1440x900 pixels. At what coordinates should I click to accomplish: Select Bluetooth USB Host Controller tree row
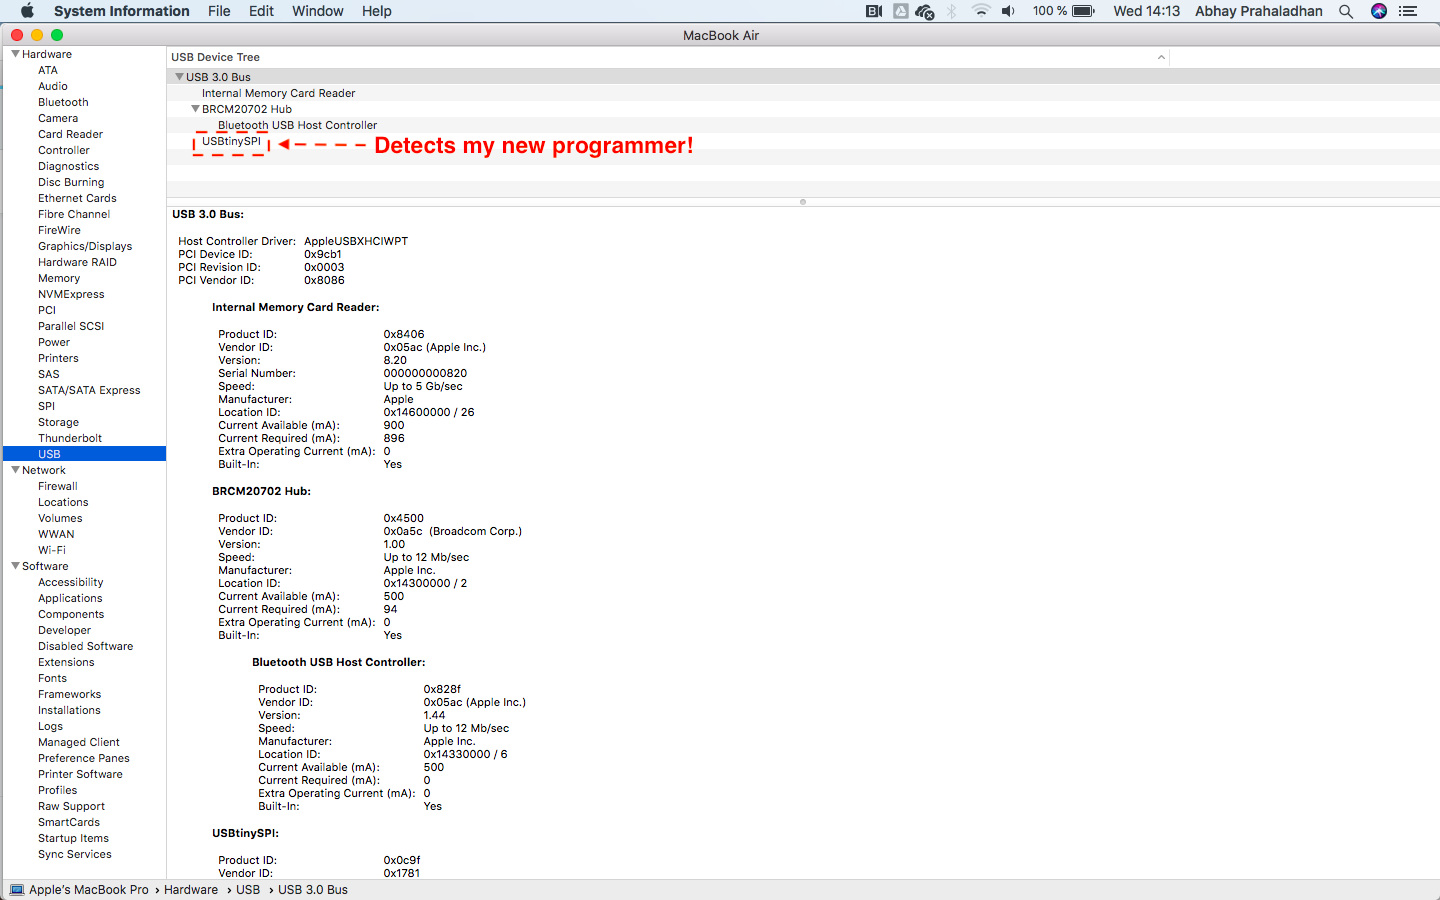pos(297,125)
